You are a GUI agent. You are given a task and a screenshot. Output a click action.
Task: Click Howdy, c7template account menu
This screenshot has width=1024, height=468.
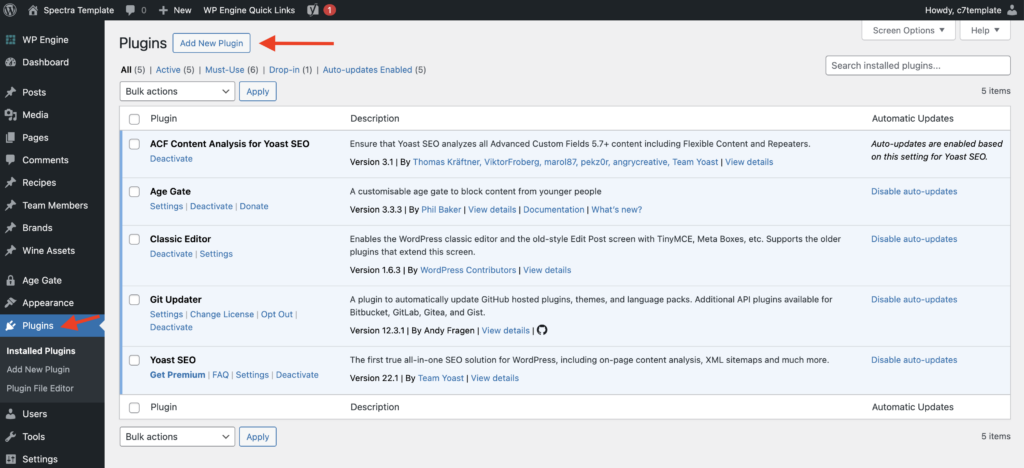[x=972, y=10]
